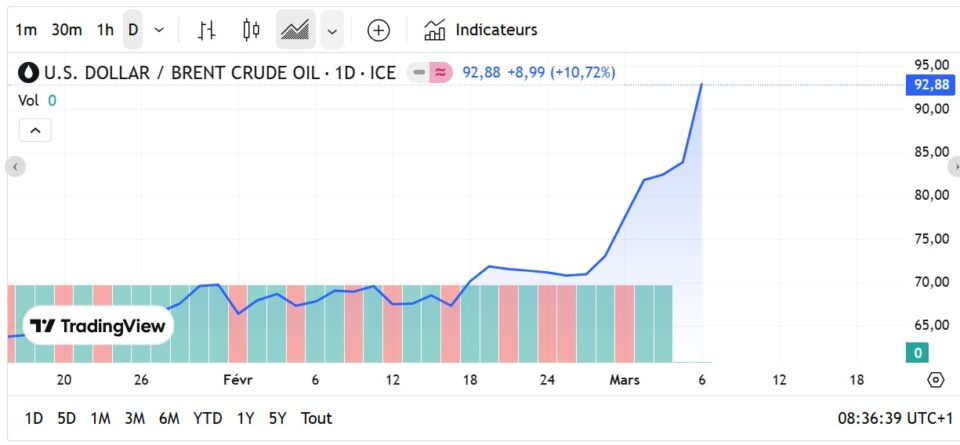Image resolution: width=960 pixels, height=445 pixels.
Task: Toggle the 30m interval
Action: pyautogui.click(x=67, y=30)
